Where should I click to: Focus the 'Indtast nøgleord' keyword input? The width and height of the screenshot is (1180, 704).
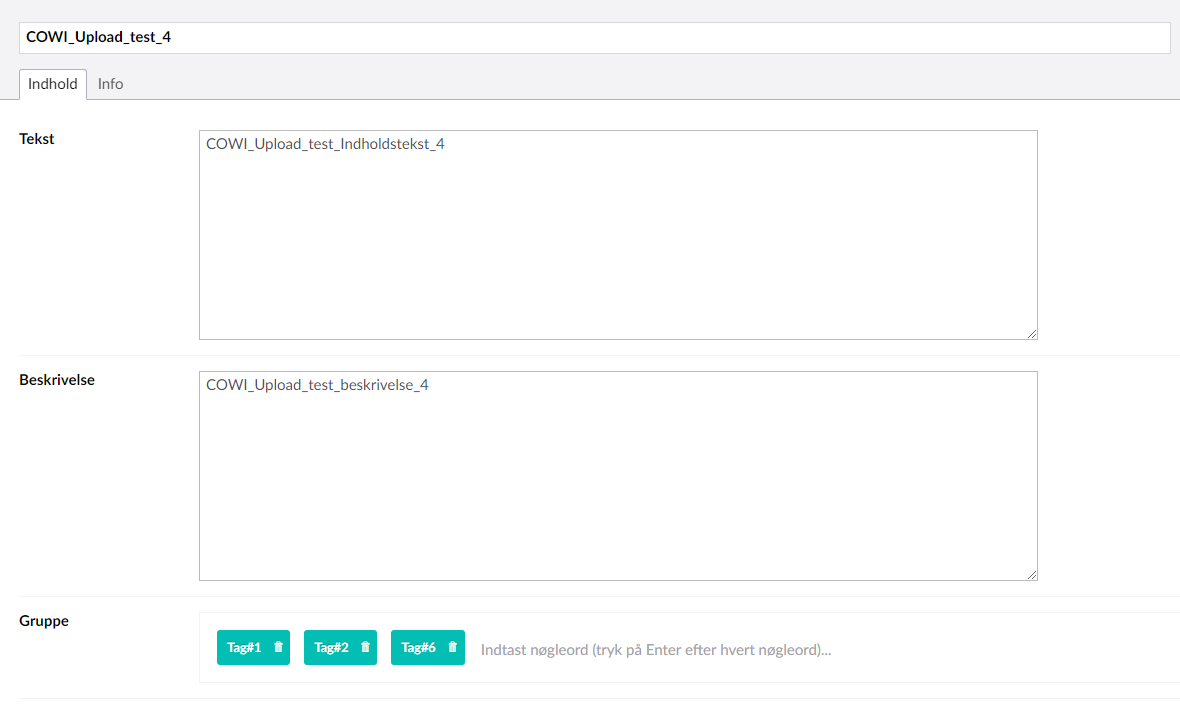pyautogui.click(x=656, y=650)
